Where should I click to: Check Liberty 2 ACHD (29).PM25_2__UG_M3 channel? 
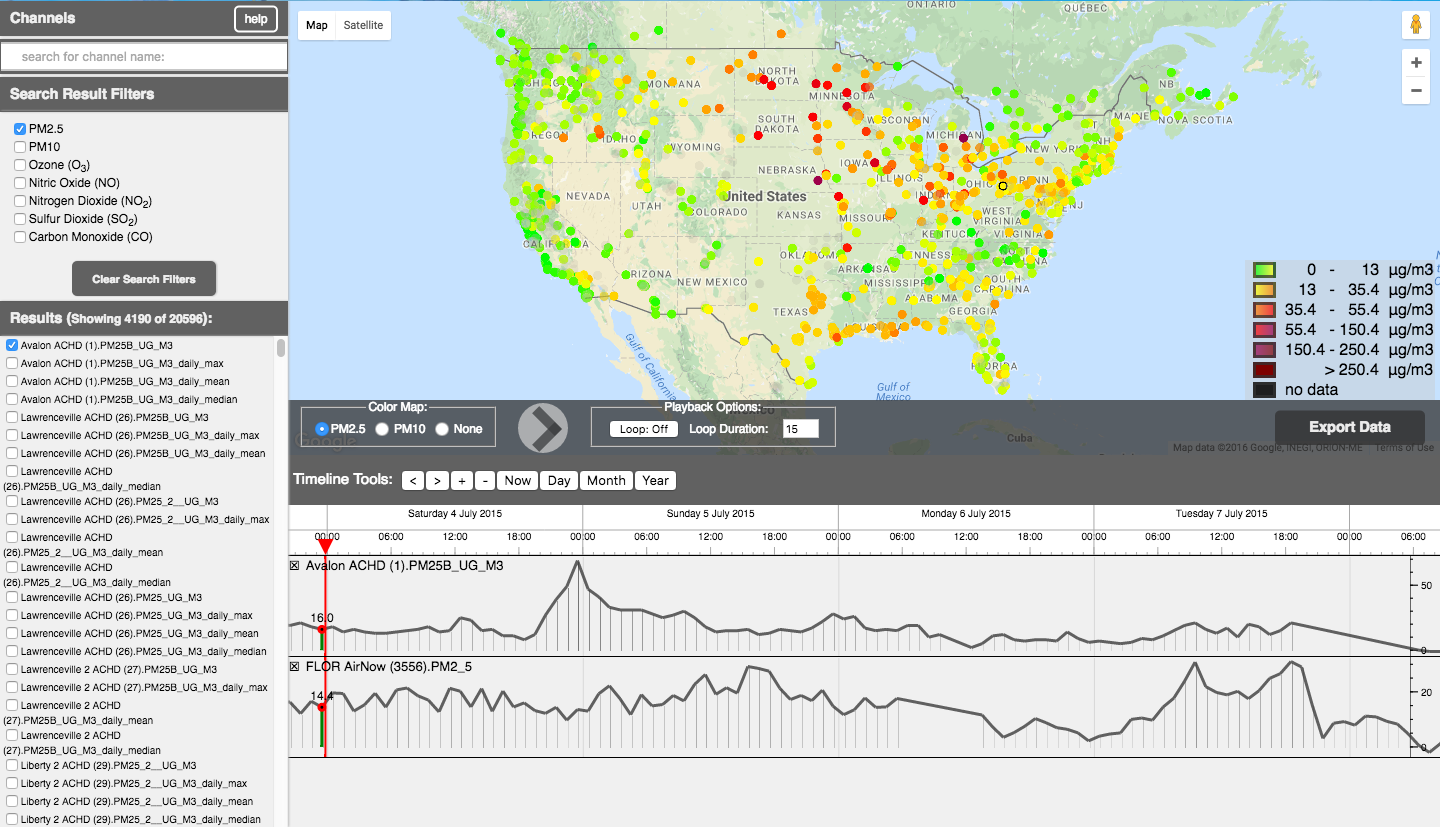pyautogui.click(x=12, y=765)
